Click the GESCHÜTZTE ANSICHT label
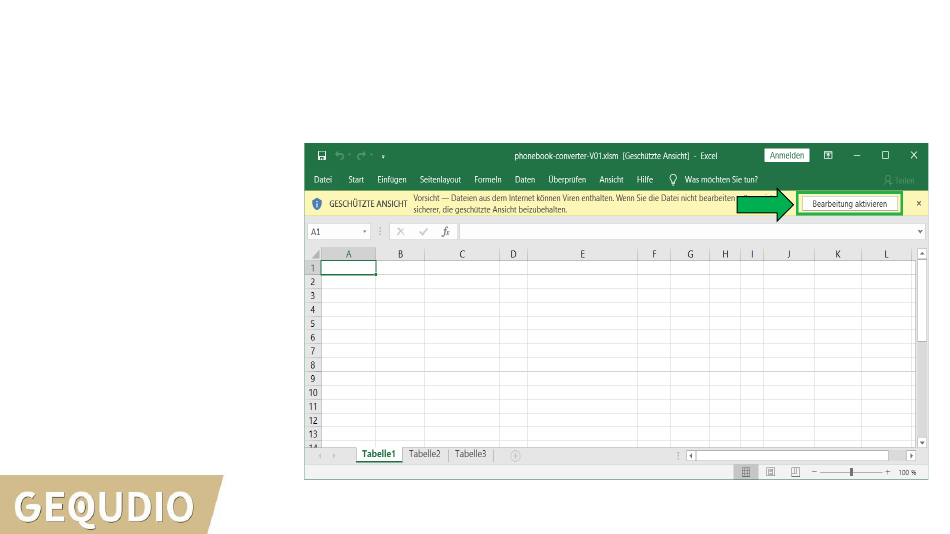The height and width of the screenshot is (534, 950). 368,204
